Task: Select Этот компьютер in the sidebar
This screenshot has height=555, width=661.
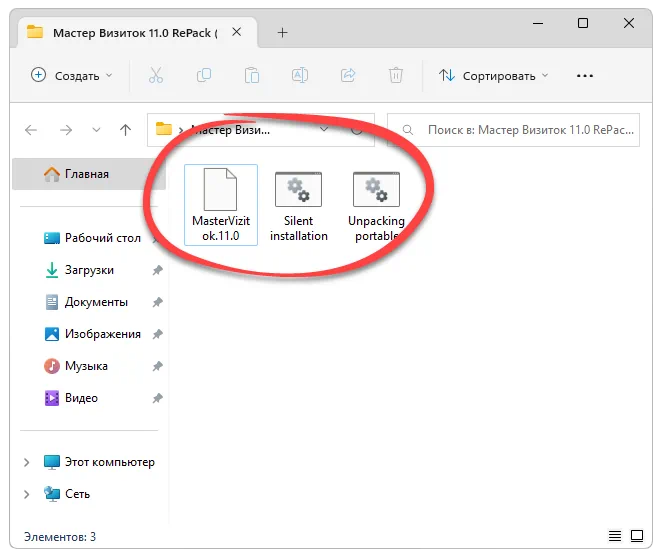Action: [99, 462]
